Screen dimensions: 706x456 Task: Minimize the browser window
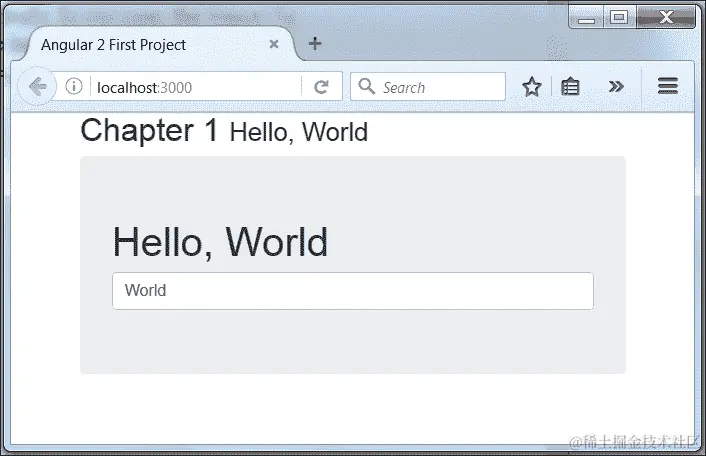[x=586, y=18]
